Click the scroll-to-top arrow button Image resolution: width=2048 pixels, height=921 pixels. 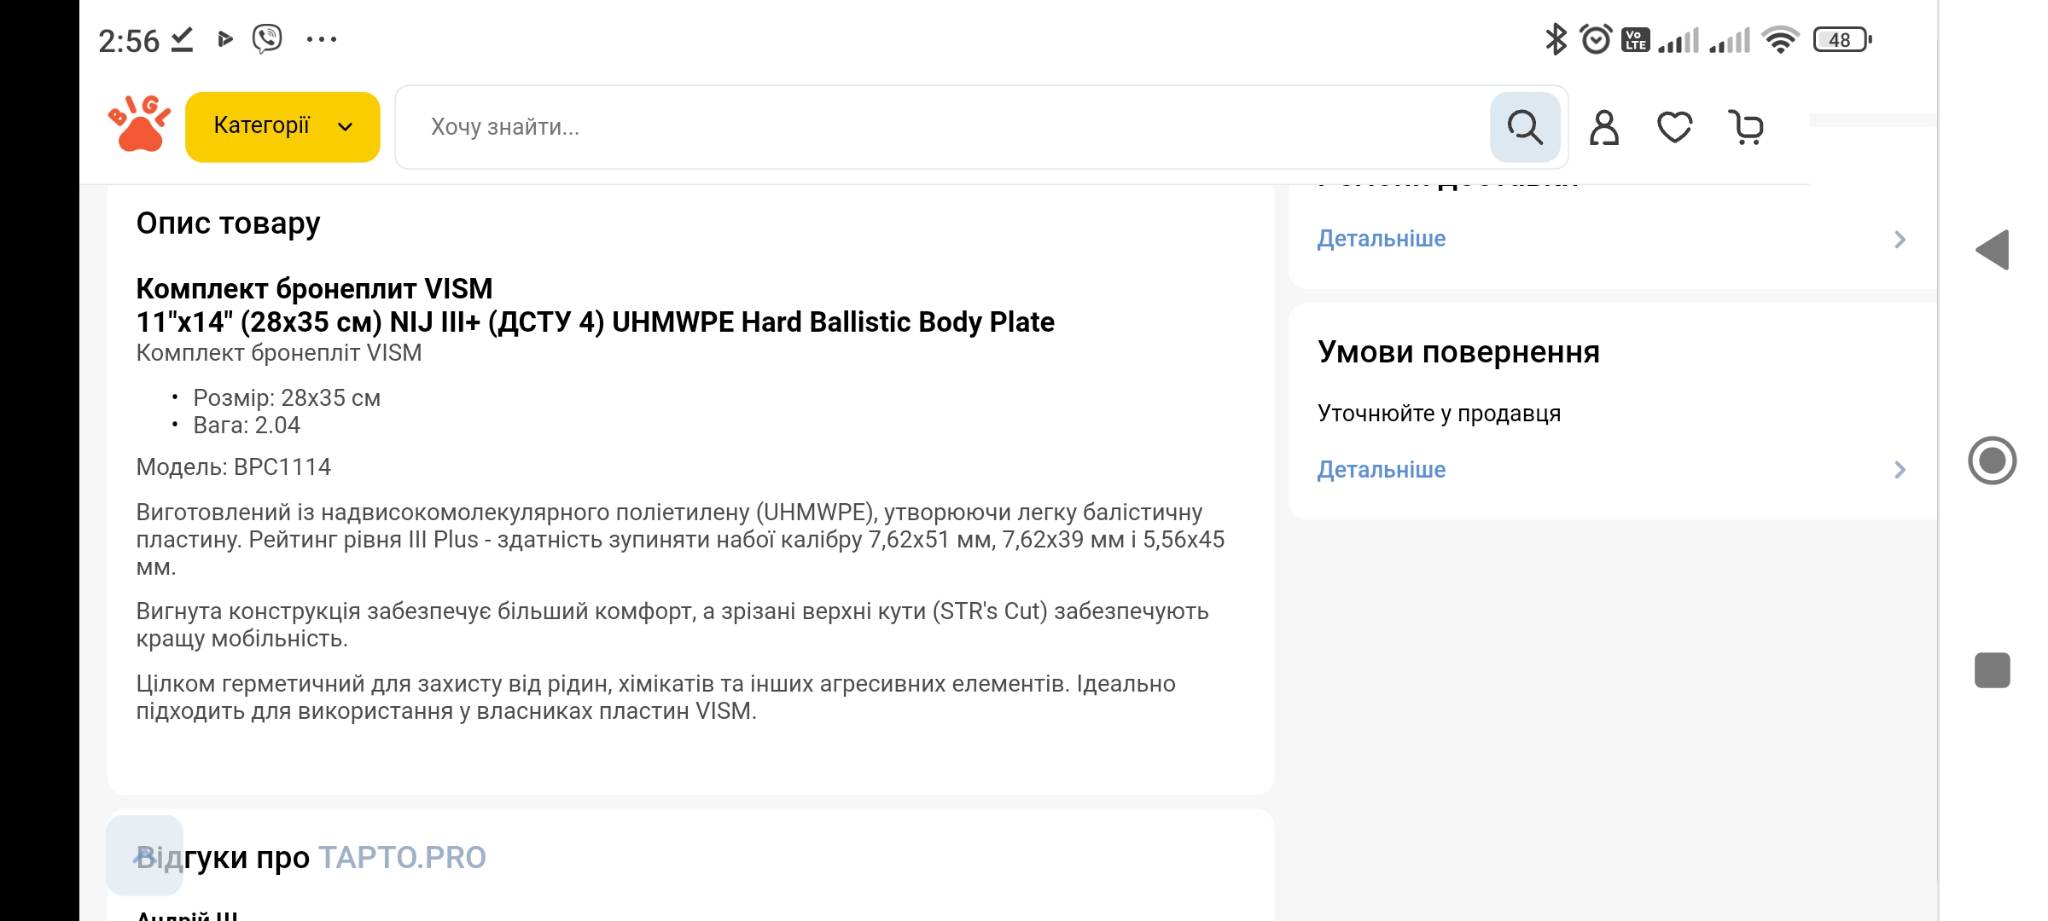coord(144,856)
